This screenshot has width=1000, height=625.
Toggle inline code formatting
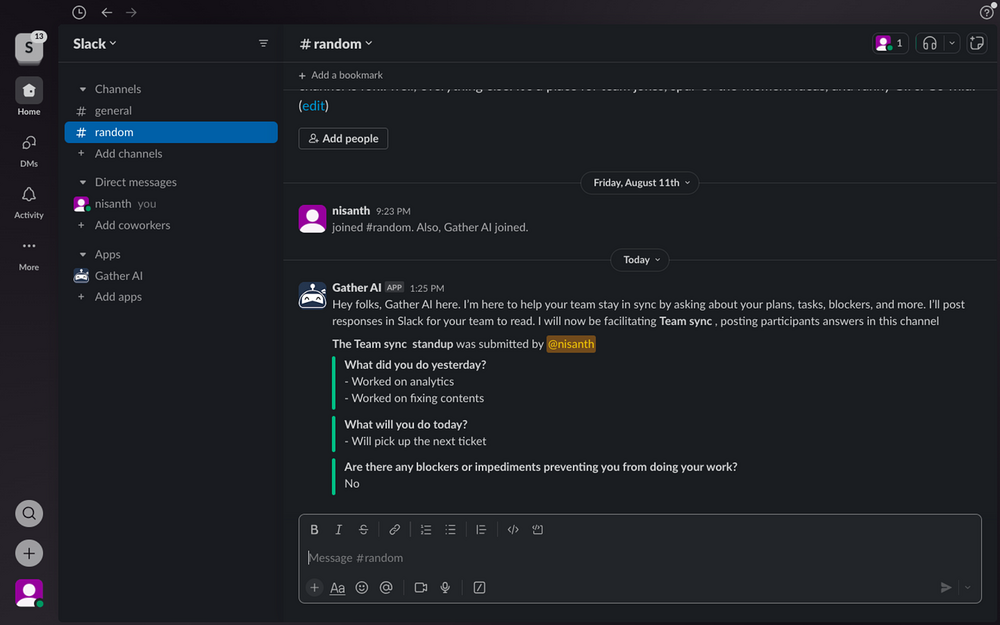click(x=513, y=529)
